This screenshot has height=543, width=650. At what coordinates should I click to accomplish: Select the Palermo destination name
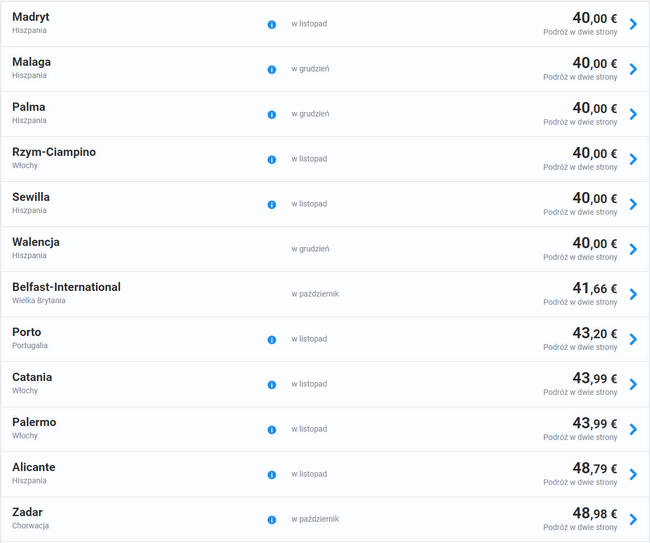pyautogui.click(x=34, y=422)
